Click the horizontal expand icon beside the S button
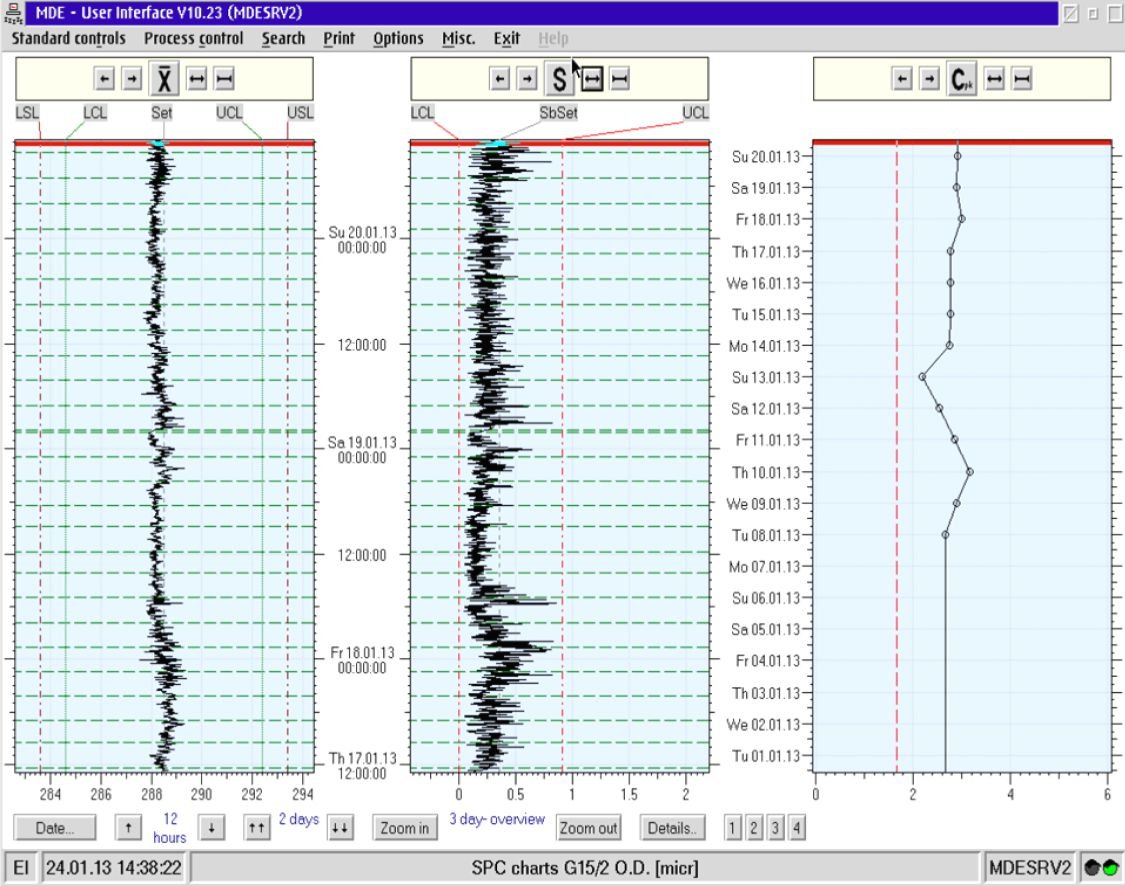The image size is (1125, 886). tap(590, 77)
